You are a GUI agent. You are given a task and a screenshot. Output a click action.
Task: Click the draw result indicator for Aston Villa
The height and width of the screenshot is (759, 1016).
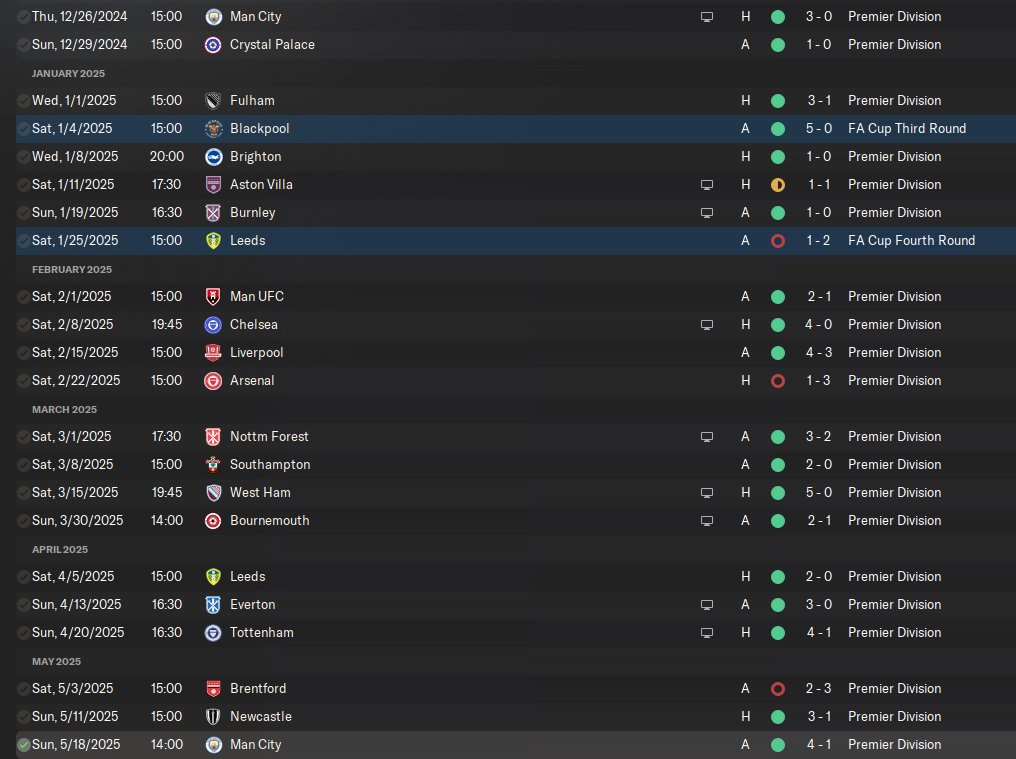tap(778, 185)
